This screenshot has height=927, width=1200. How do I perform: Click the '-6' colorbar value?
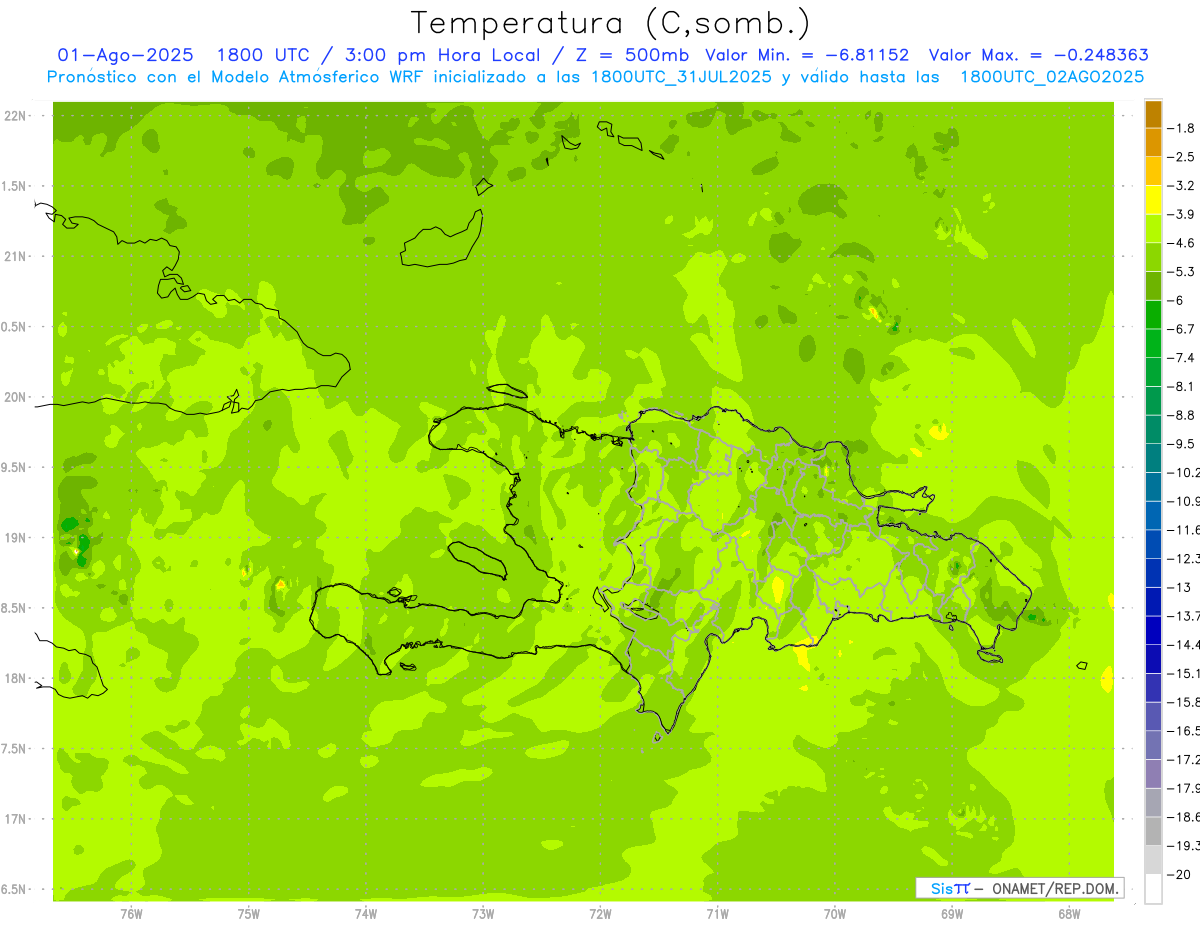coord(1176,300)
